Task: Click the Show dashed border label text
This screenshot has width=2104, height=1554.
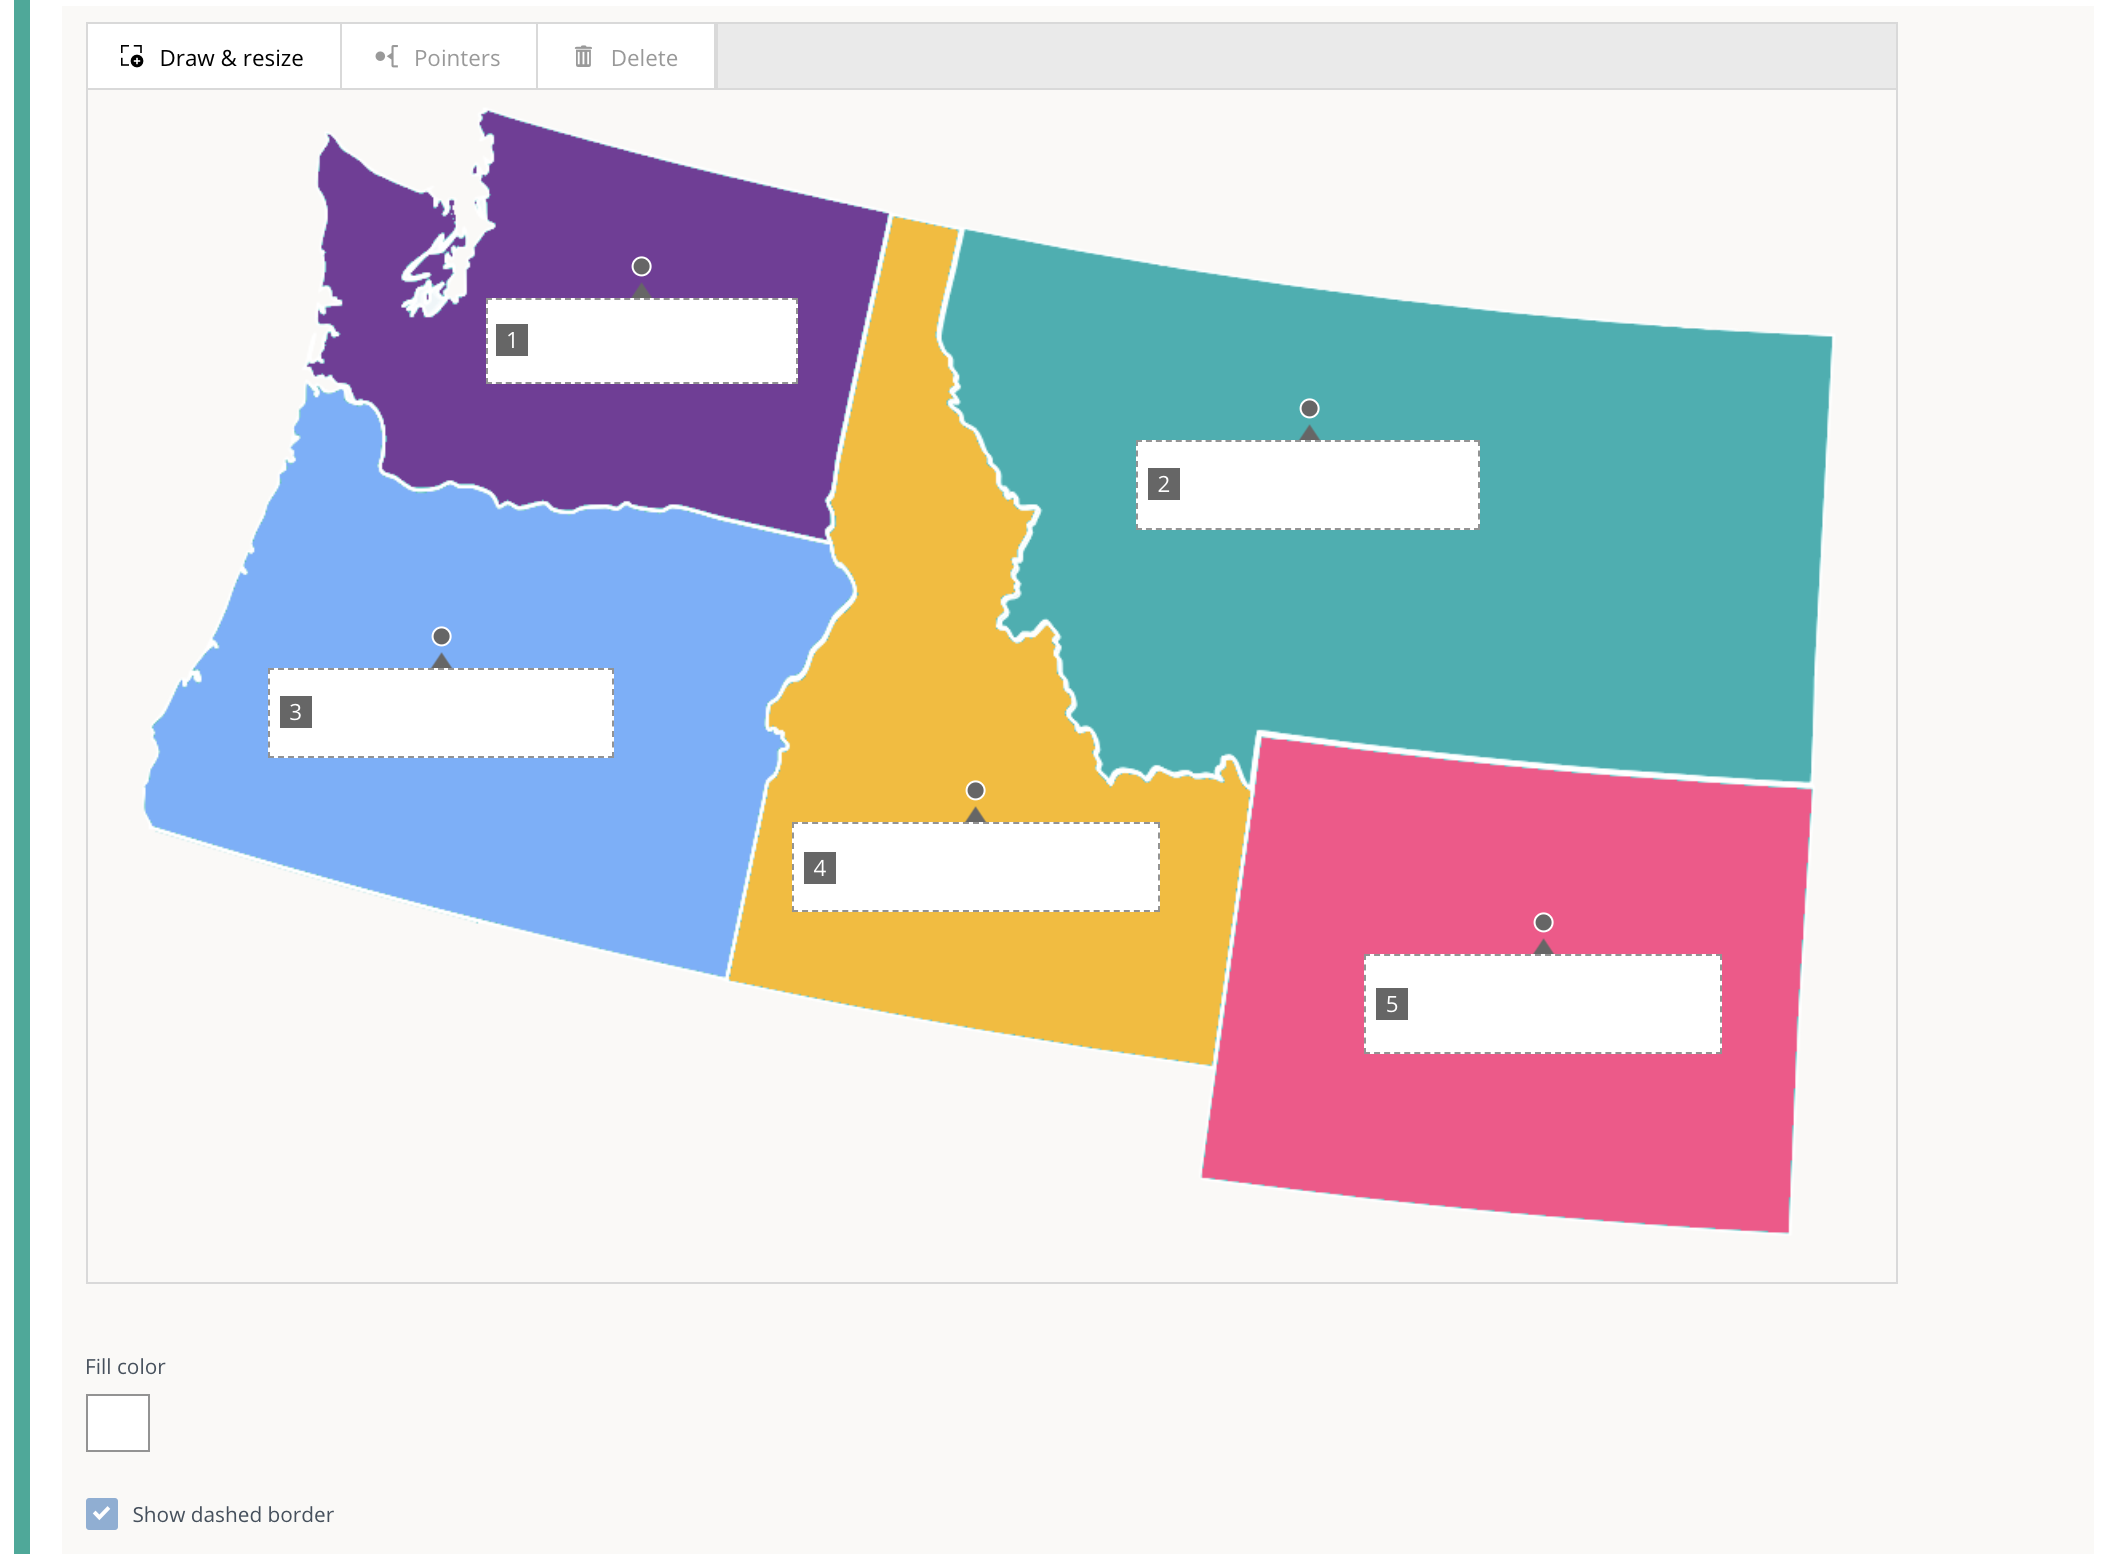Action: pyautogui.click(x=233, y=1514)
